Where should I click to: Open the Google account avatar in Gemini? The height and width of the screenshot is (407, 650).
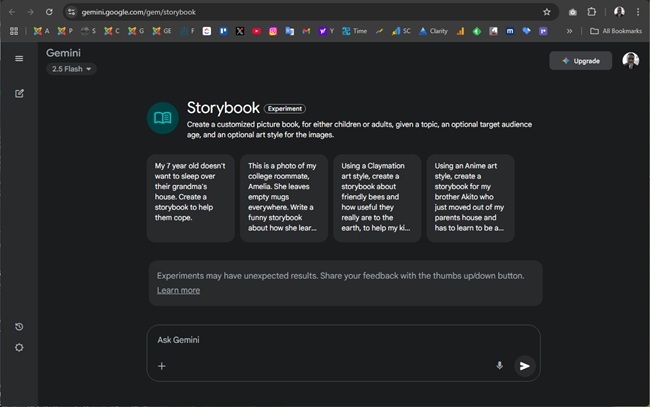click(x=631, y=61)
